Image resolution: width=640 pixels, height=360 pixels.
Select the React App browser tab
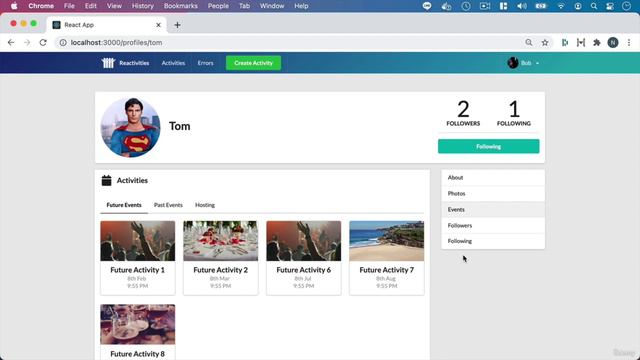click(107, 25)
